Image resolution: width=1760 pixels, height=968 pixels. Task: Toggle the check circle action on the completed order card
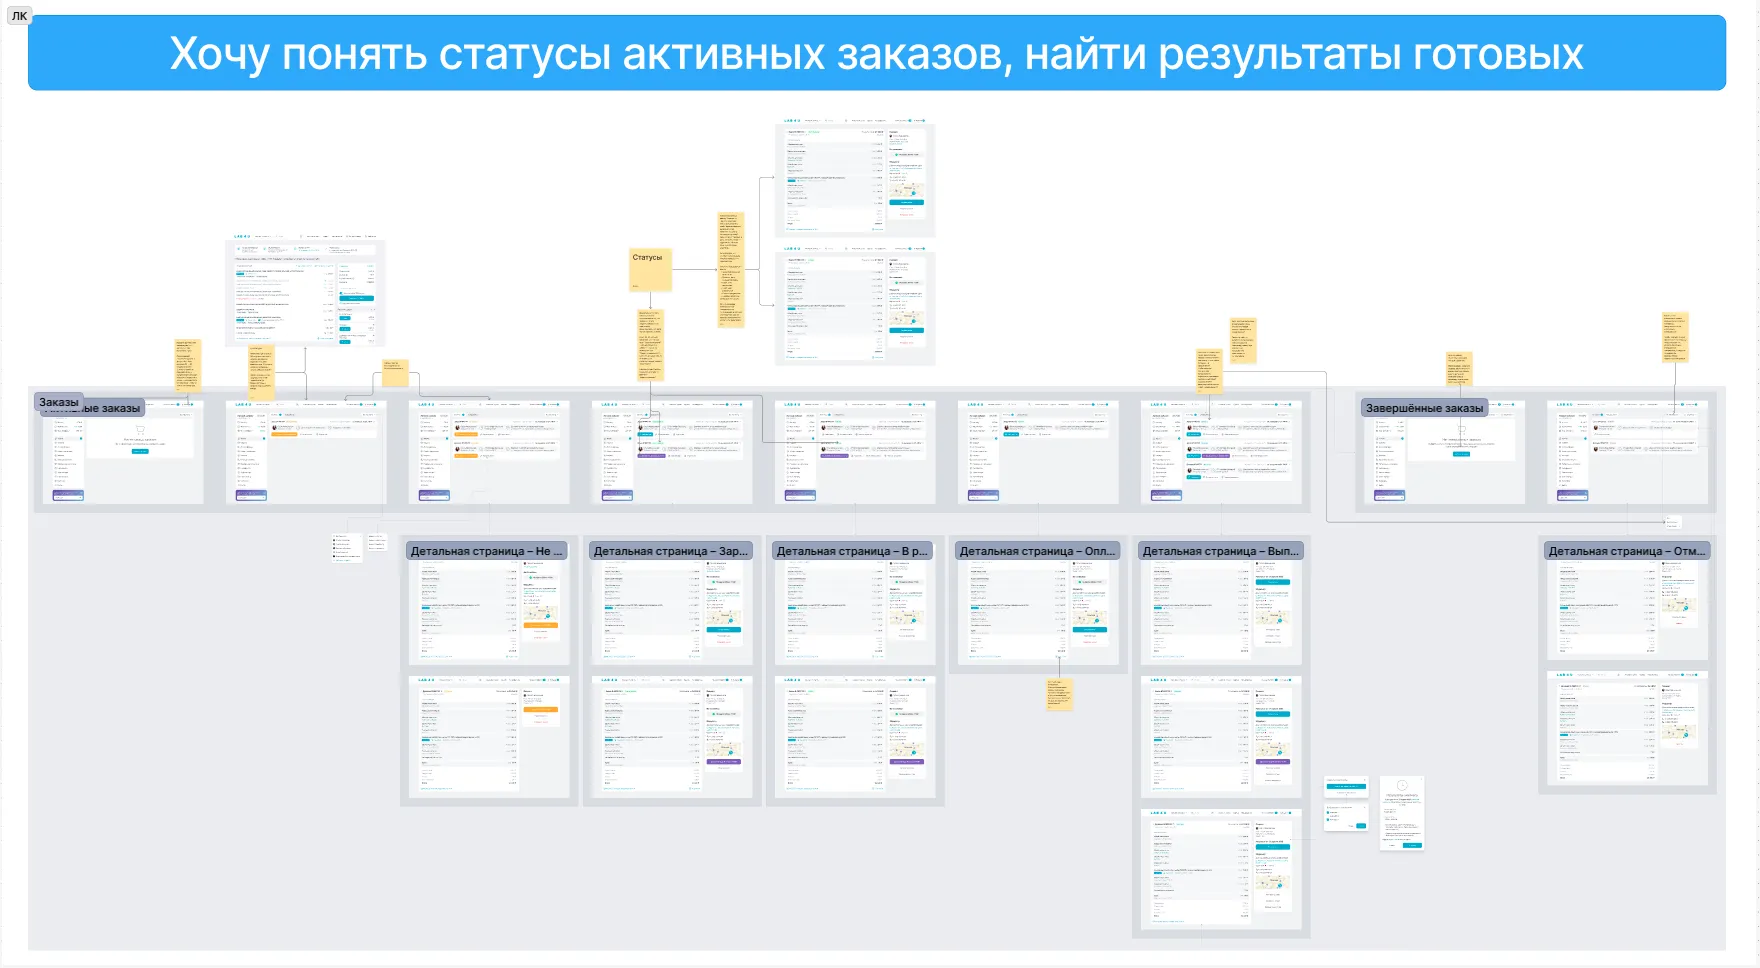(x=1619, y=427)
